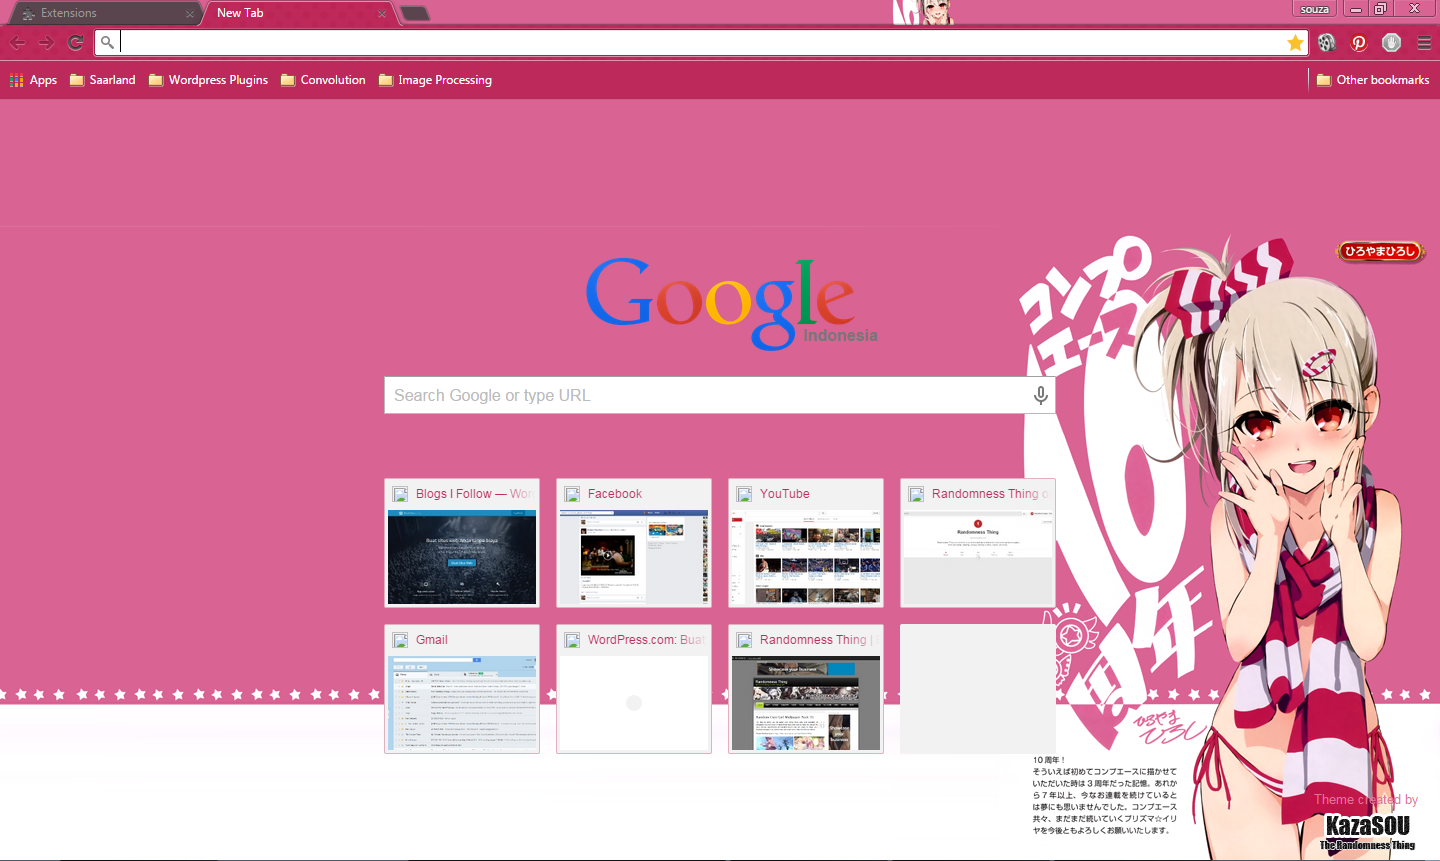Click the puzzle piece icon on Extensions tab
Image resolution: width=1440 pixels, height=861 pixels.
point(28,14)
